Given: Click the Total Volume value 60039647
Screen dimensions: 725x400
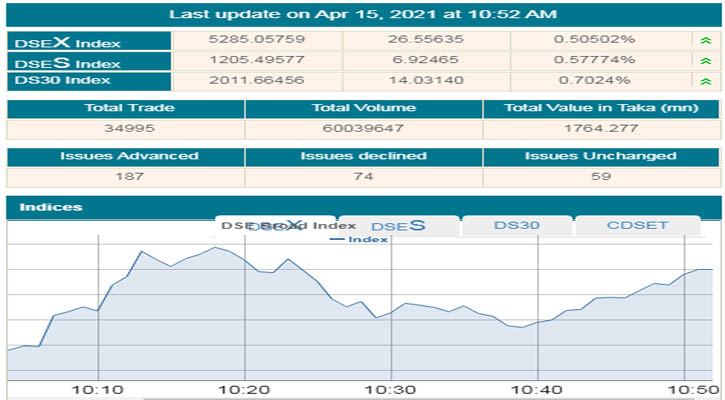Looking at the screenshot, I should (363, 129).
